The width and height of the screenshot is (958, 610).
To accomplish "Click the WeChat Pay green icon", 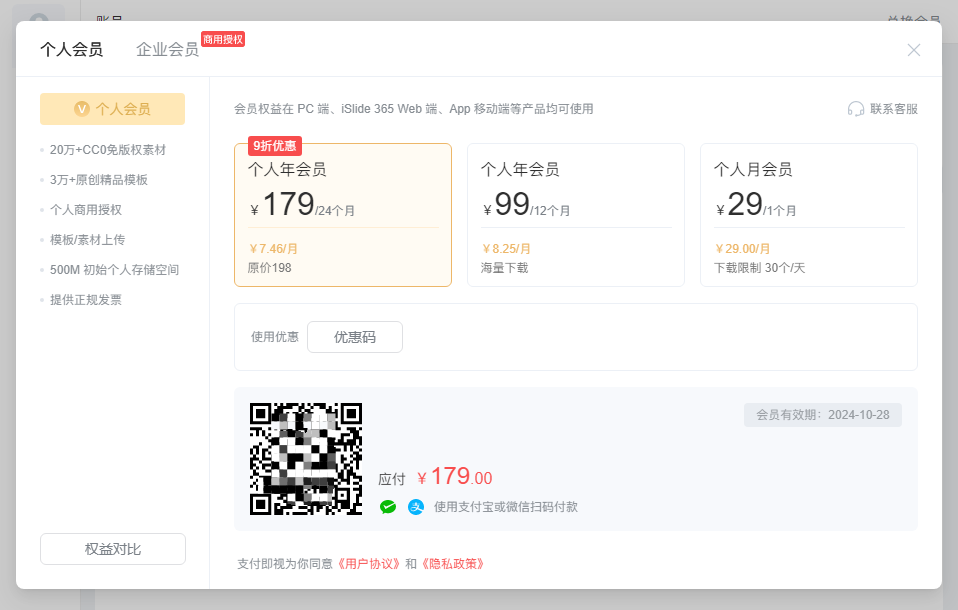I will tap(388, 507).
